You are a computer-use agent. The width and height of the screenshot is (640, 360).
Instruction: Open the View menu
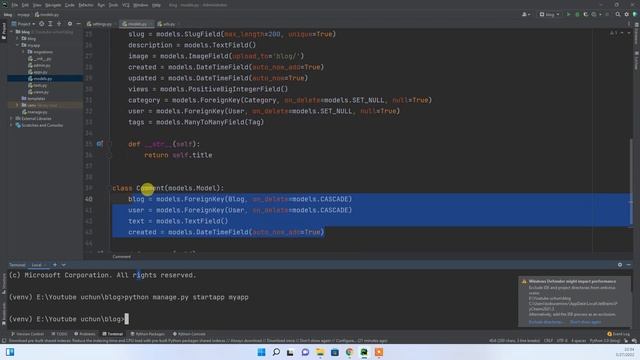click(37, 5)
